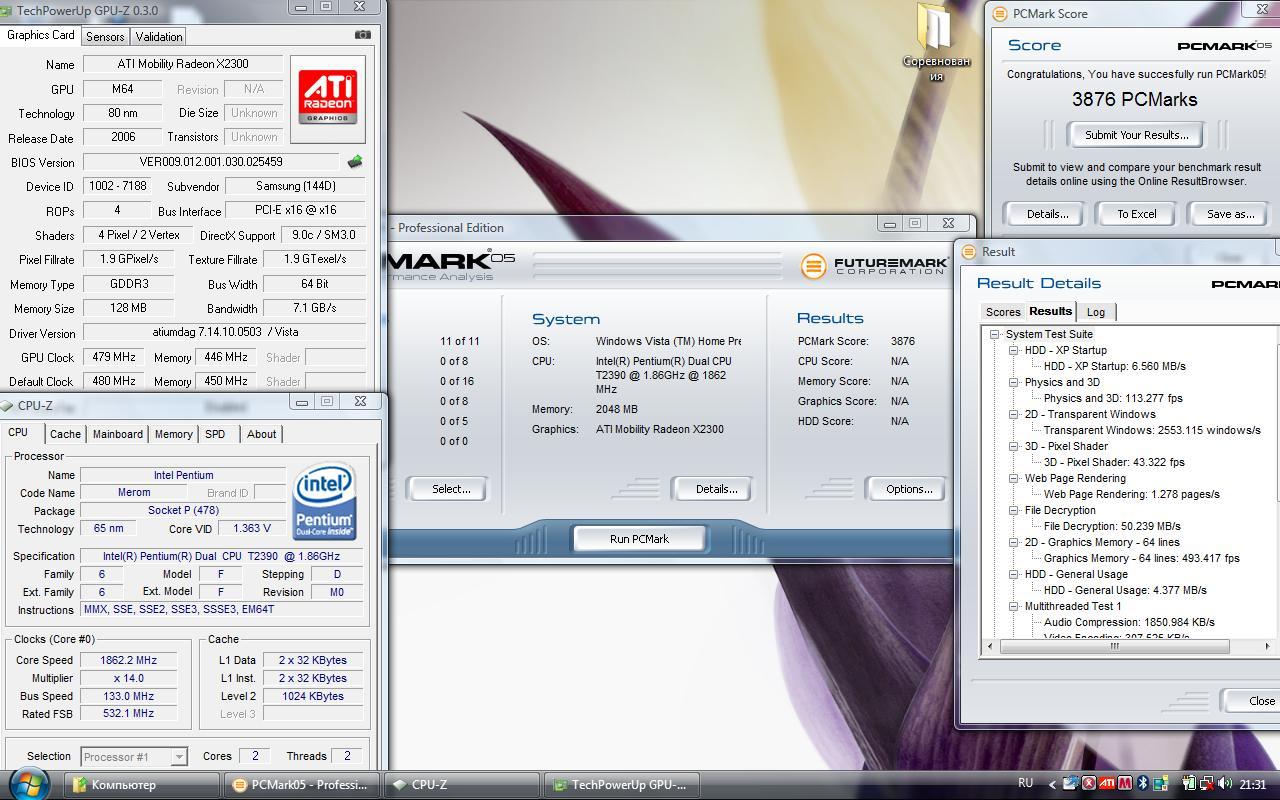Click the GPU Name field ATI Mobility Radeon X2300
The width and height of the screenshot is (1280, 800).
(x=183, y=64)
